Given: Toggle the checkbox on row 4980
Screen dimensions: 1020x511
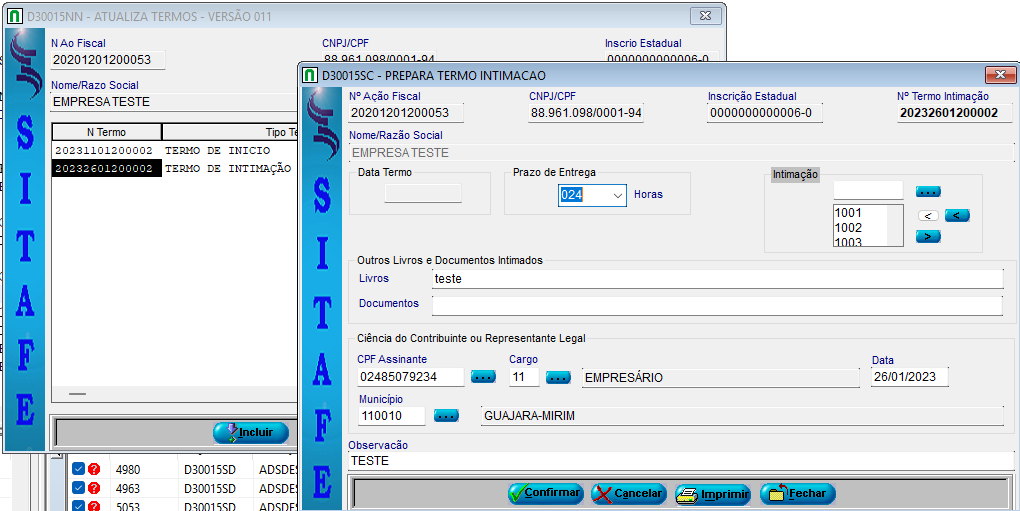Looking at the screenshot, I should pos(78,468).
